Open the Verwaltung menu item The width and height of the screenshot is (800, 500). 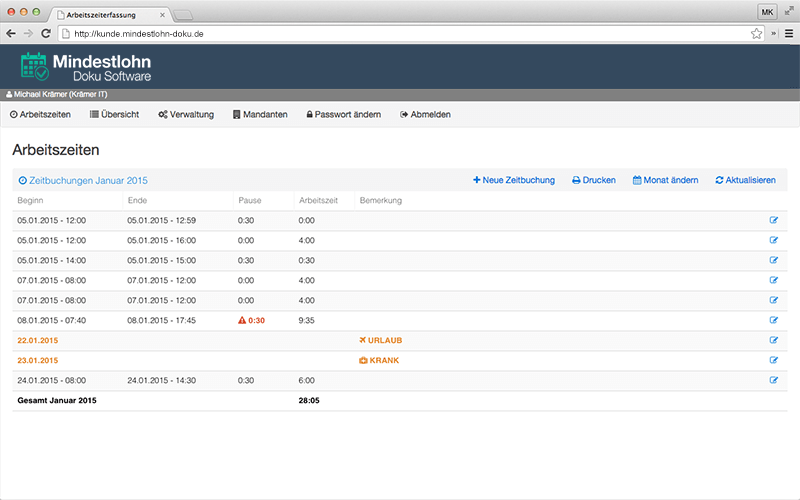186,114
